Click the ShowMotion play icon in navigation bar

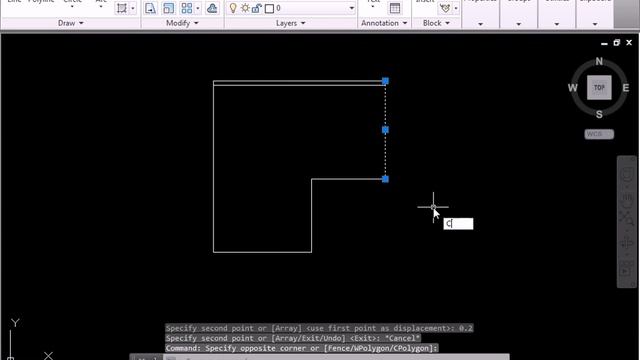pos(626,271)
